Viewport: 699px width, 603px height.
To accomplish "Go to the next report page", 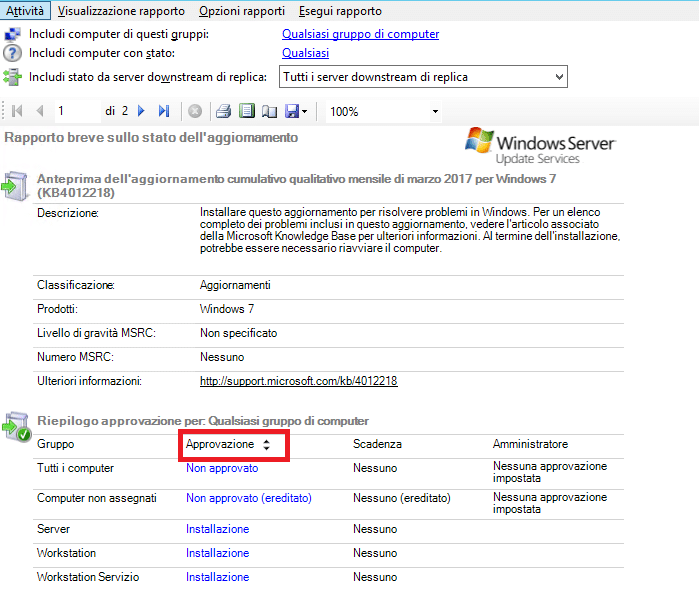I will coord(141,111).
